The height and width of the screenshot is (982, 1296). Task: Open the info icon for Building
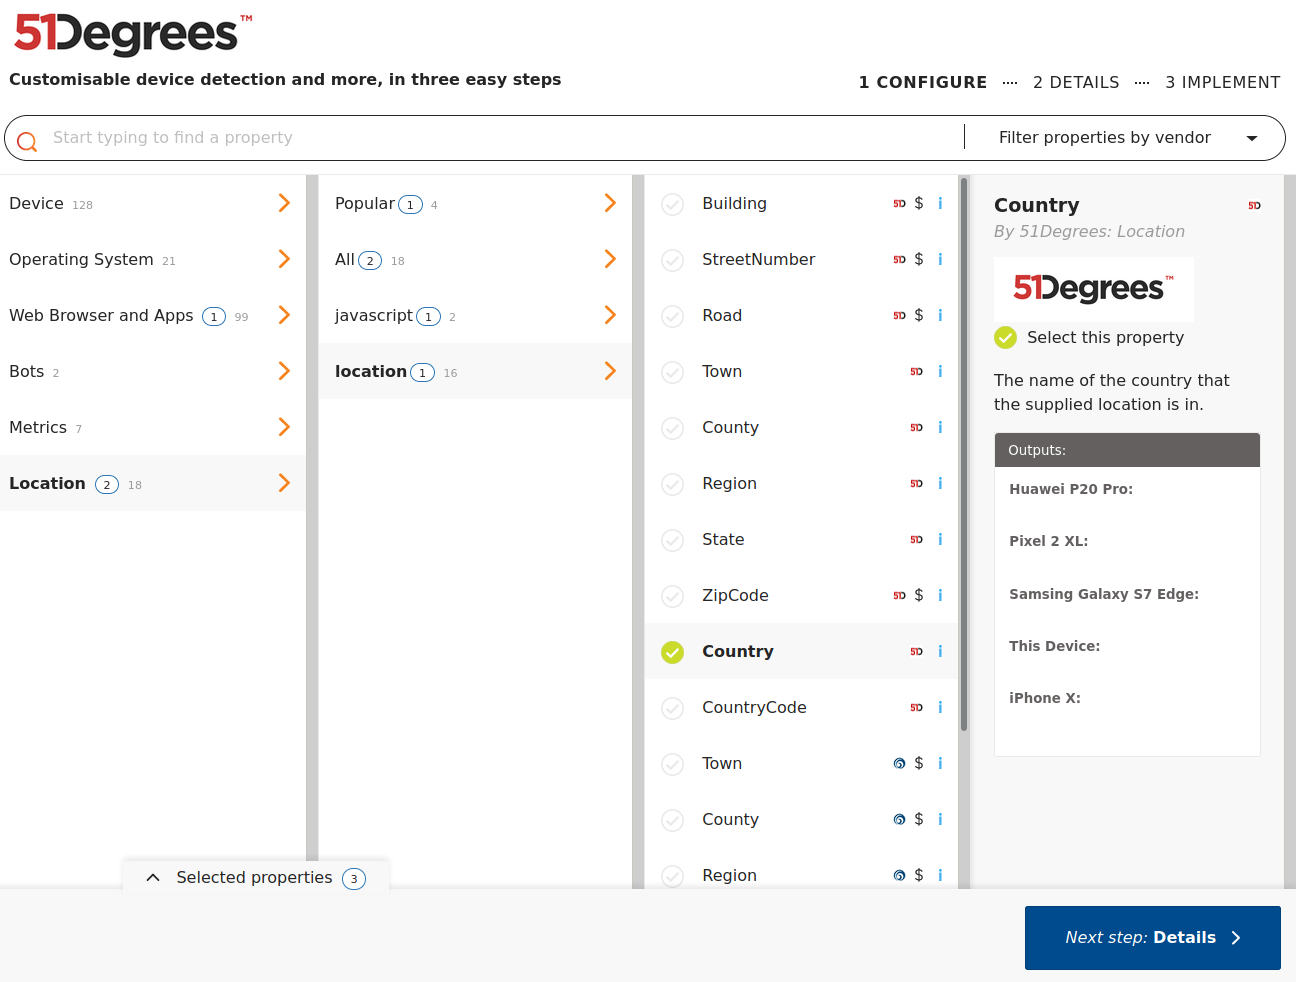pos(940,203)
